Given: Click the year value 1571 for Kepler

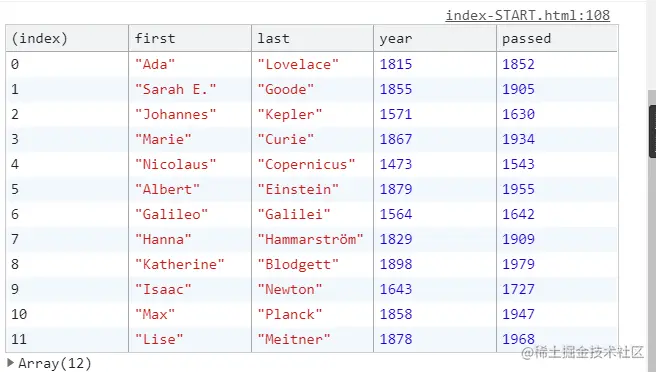Looking at the screenshot, I should coord(396,114).
